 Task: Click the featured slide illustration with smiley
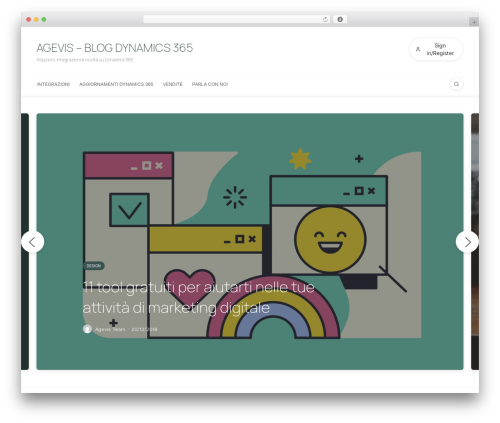click(x=250, y=242)
